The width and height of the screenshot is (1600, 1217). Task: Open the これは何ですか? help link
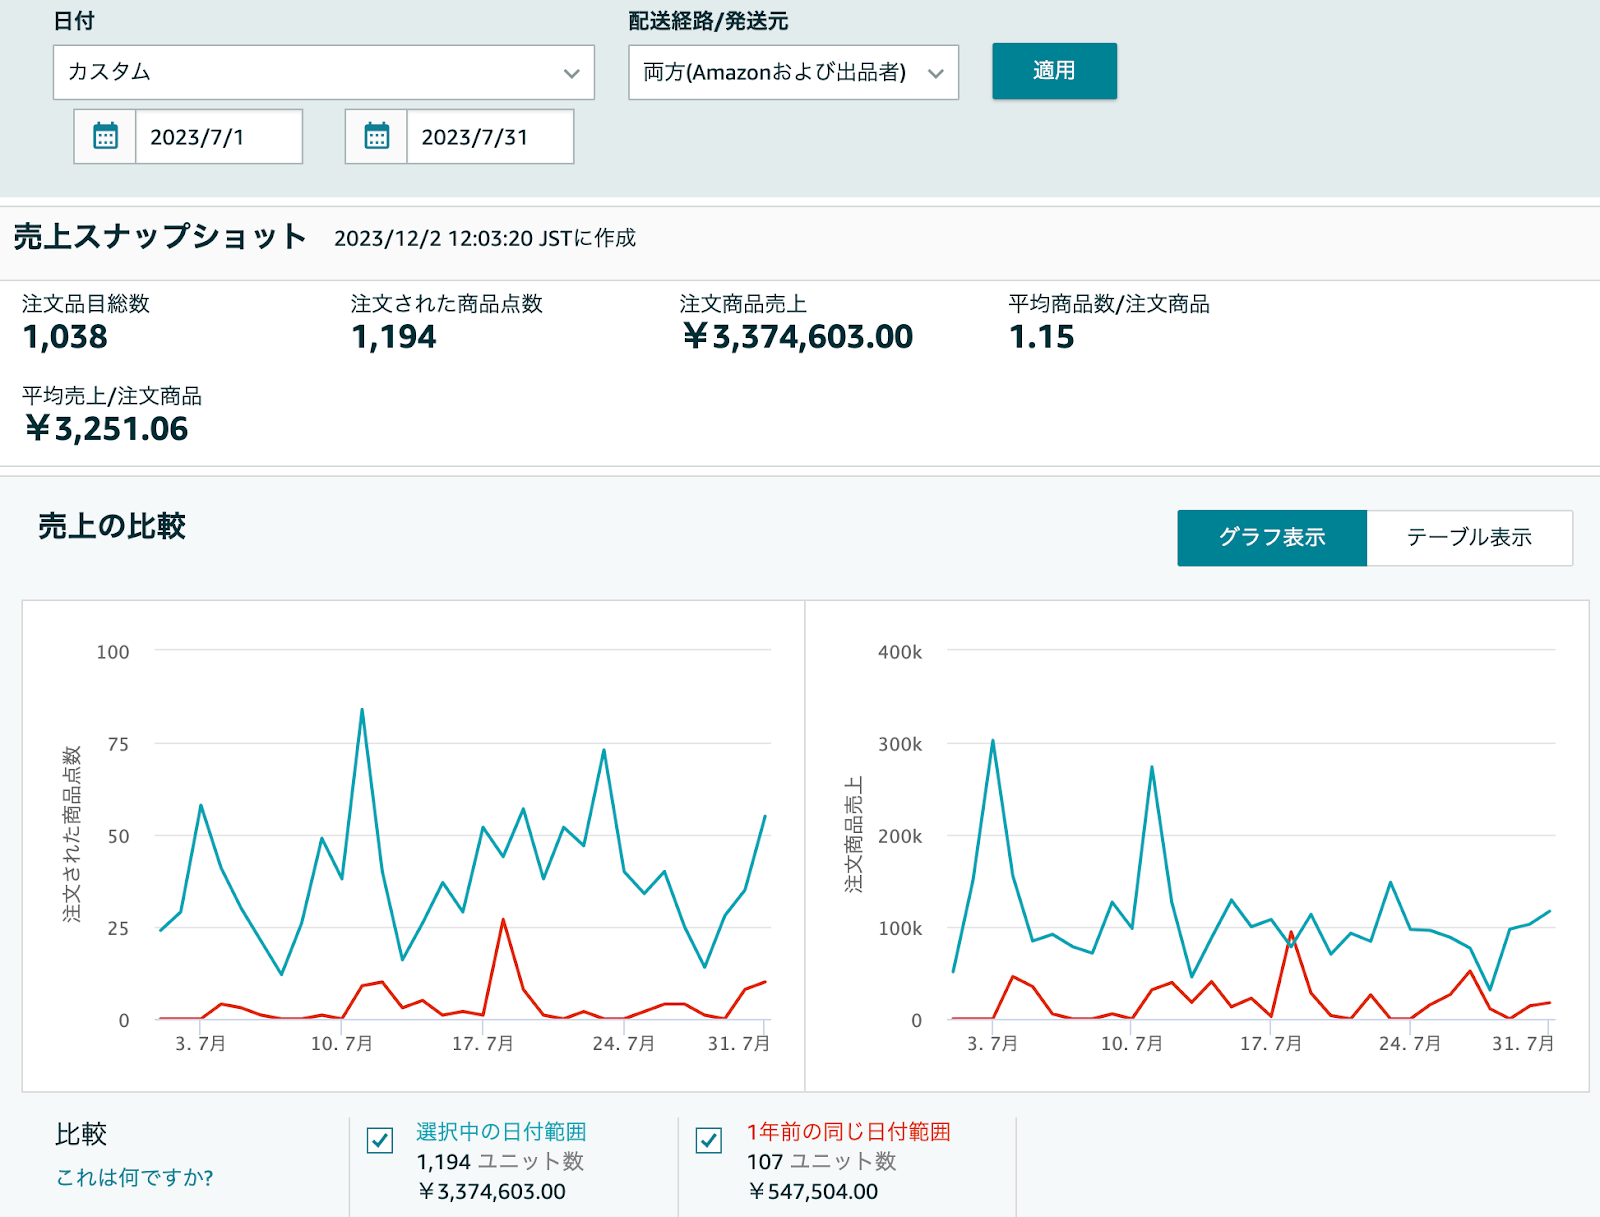pyautogui.click(x=134, y=1177)
